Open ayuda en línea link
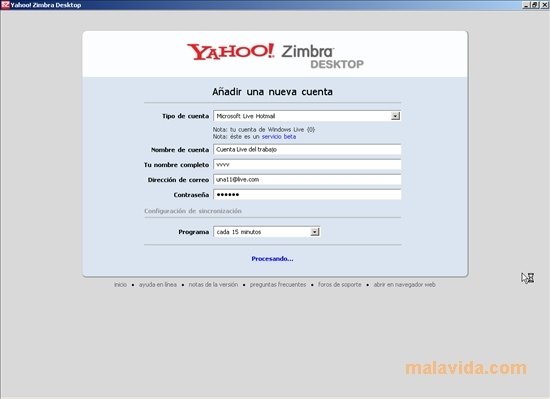The image size is (550, 399). coord(158,285)
